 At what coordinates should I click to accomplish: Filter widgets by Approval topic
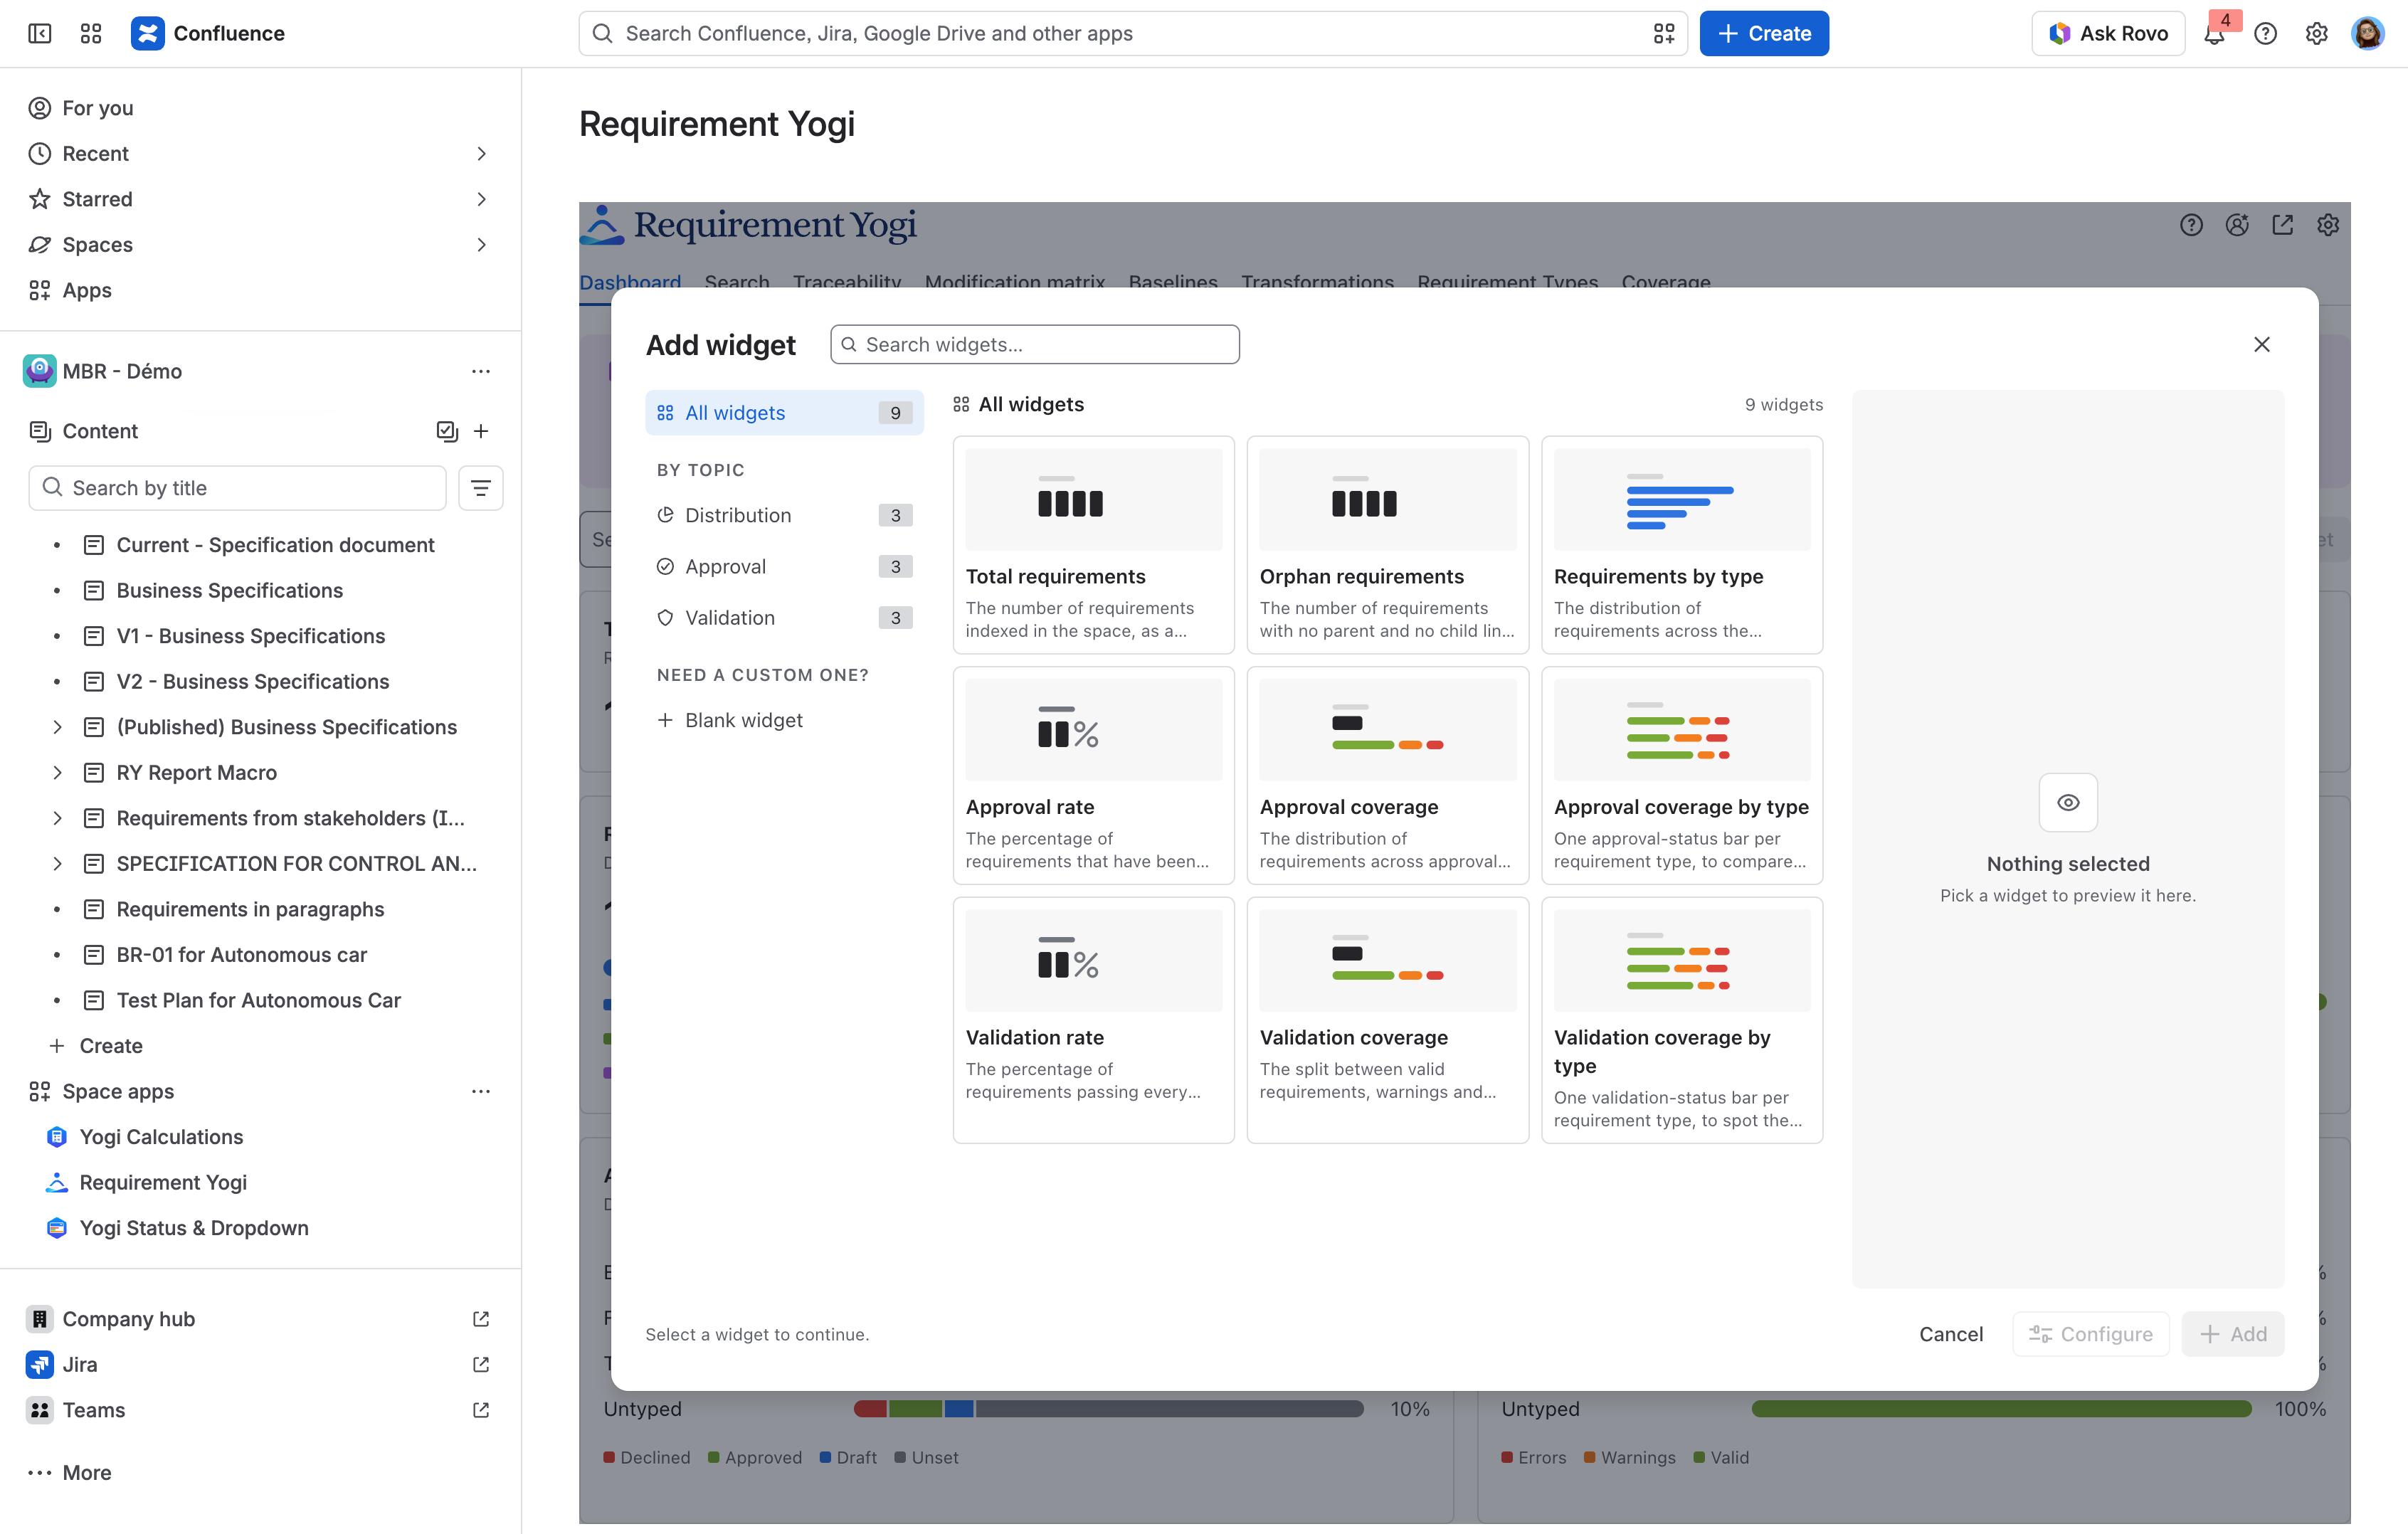pos(784,567)
